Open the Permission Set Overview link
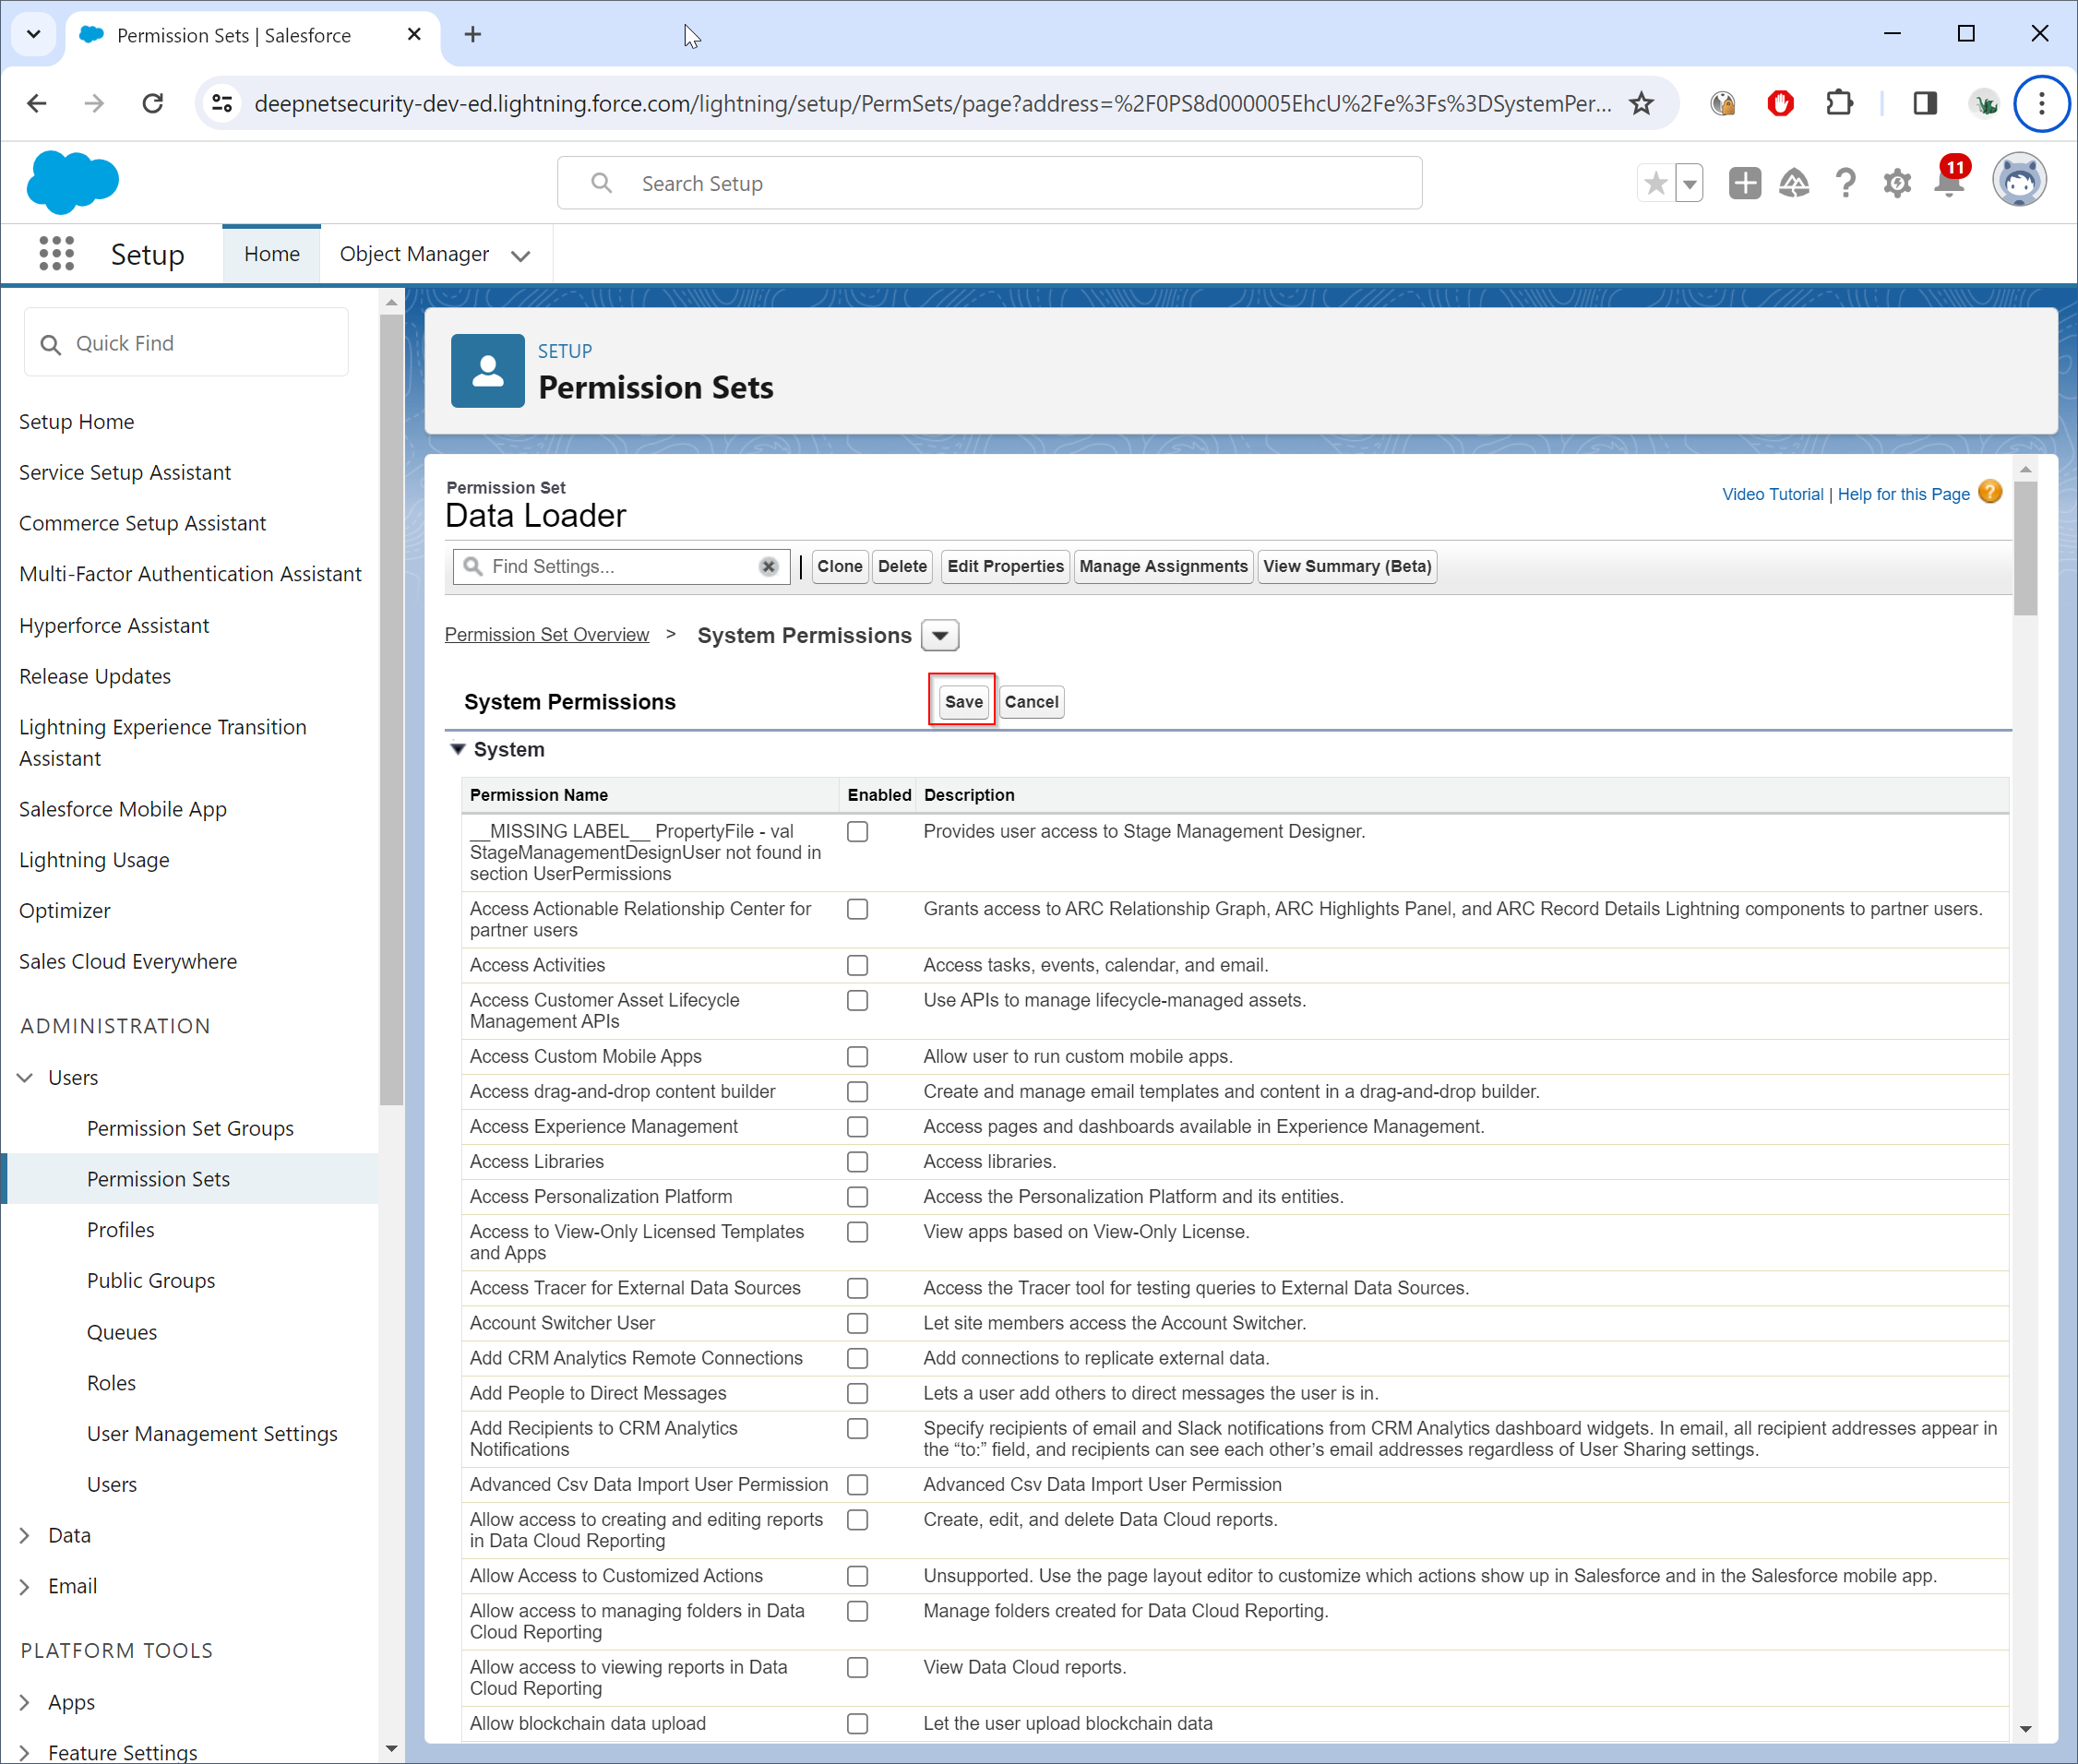The height and width of the screenshot is (1764, 2078). 547,635
